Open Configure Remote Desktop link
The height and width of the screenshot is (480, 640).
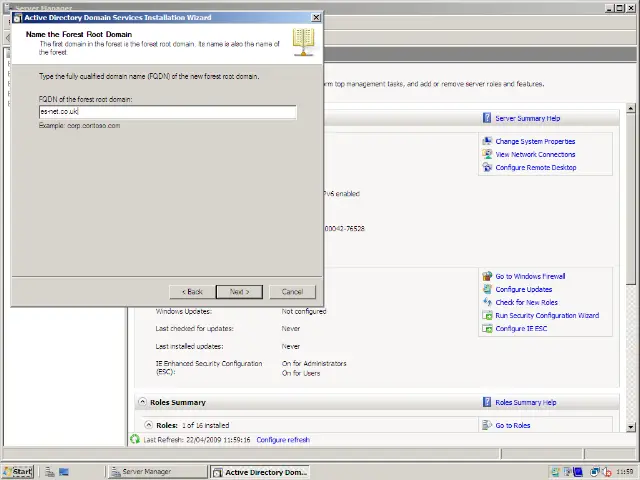[536, 168]
